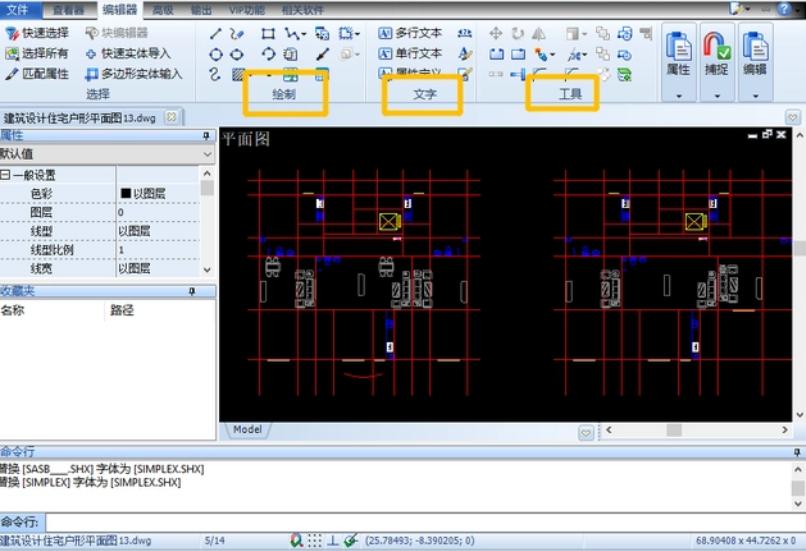Select the Arc drawing tool
The height and width of the screenshot is (551, 806).
268,54
